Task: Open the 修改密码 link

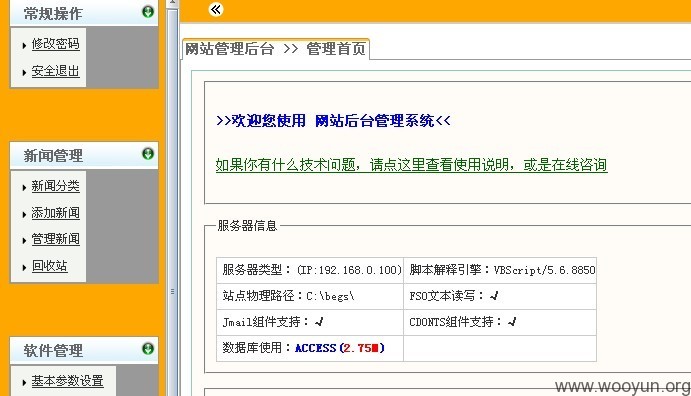Action: [56, 44]
